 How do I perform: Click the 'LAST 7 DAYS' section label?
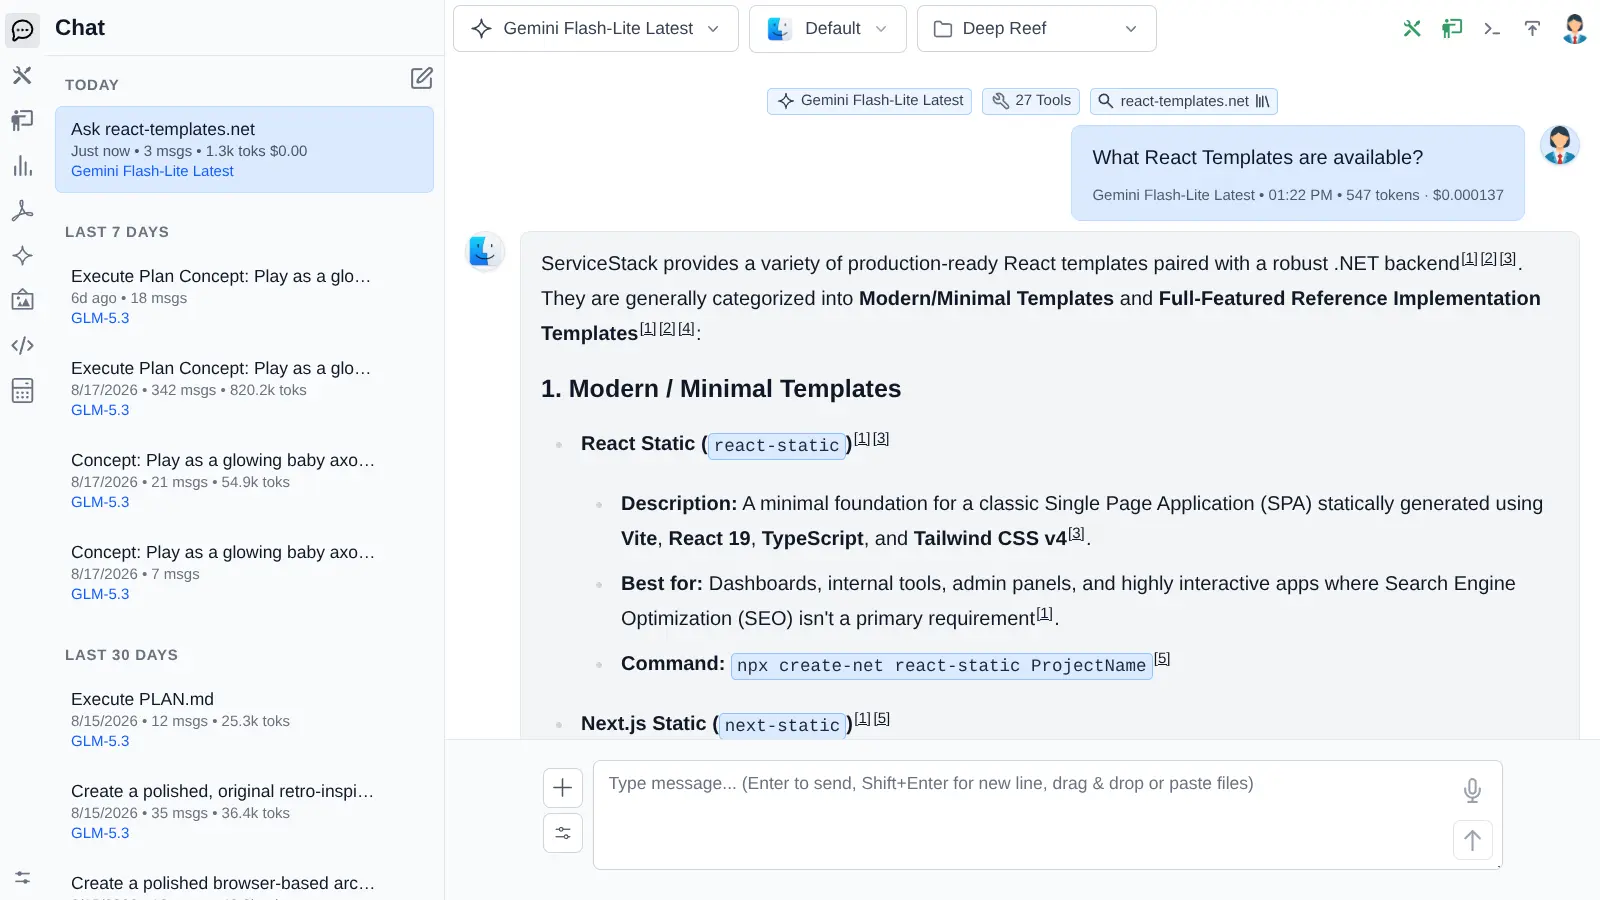117,232
